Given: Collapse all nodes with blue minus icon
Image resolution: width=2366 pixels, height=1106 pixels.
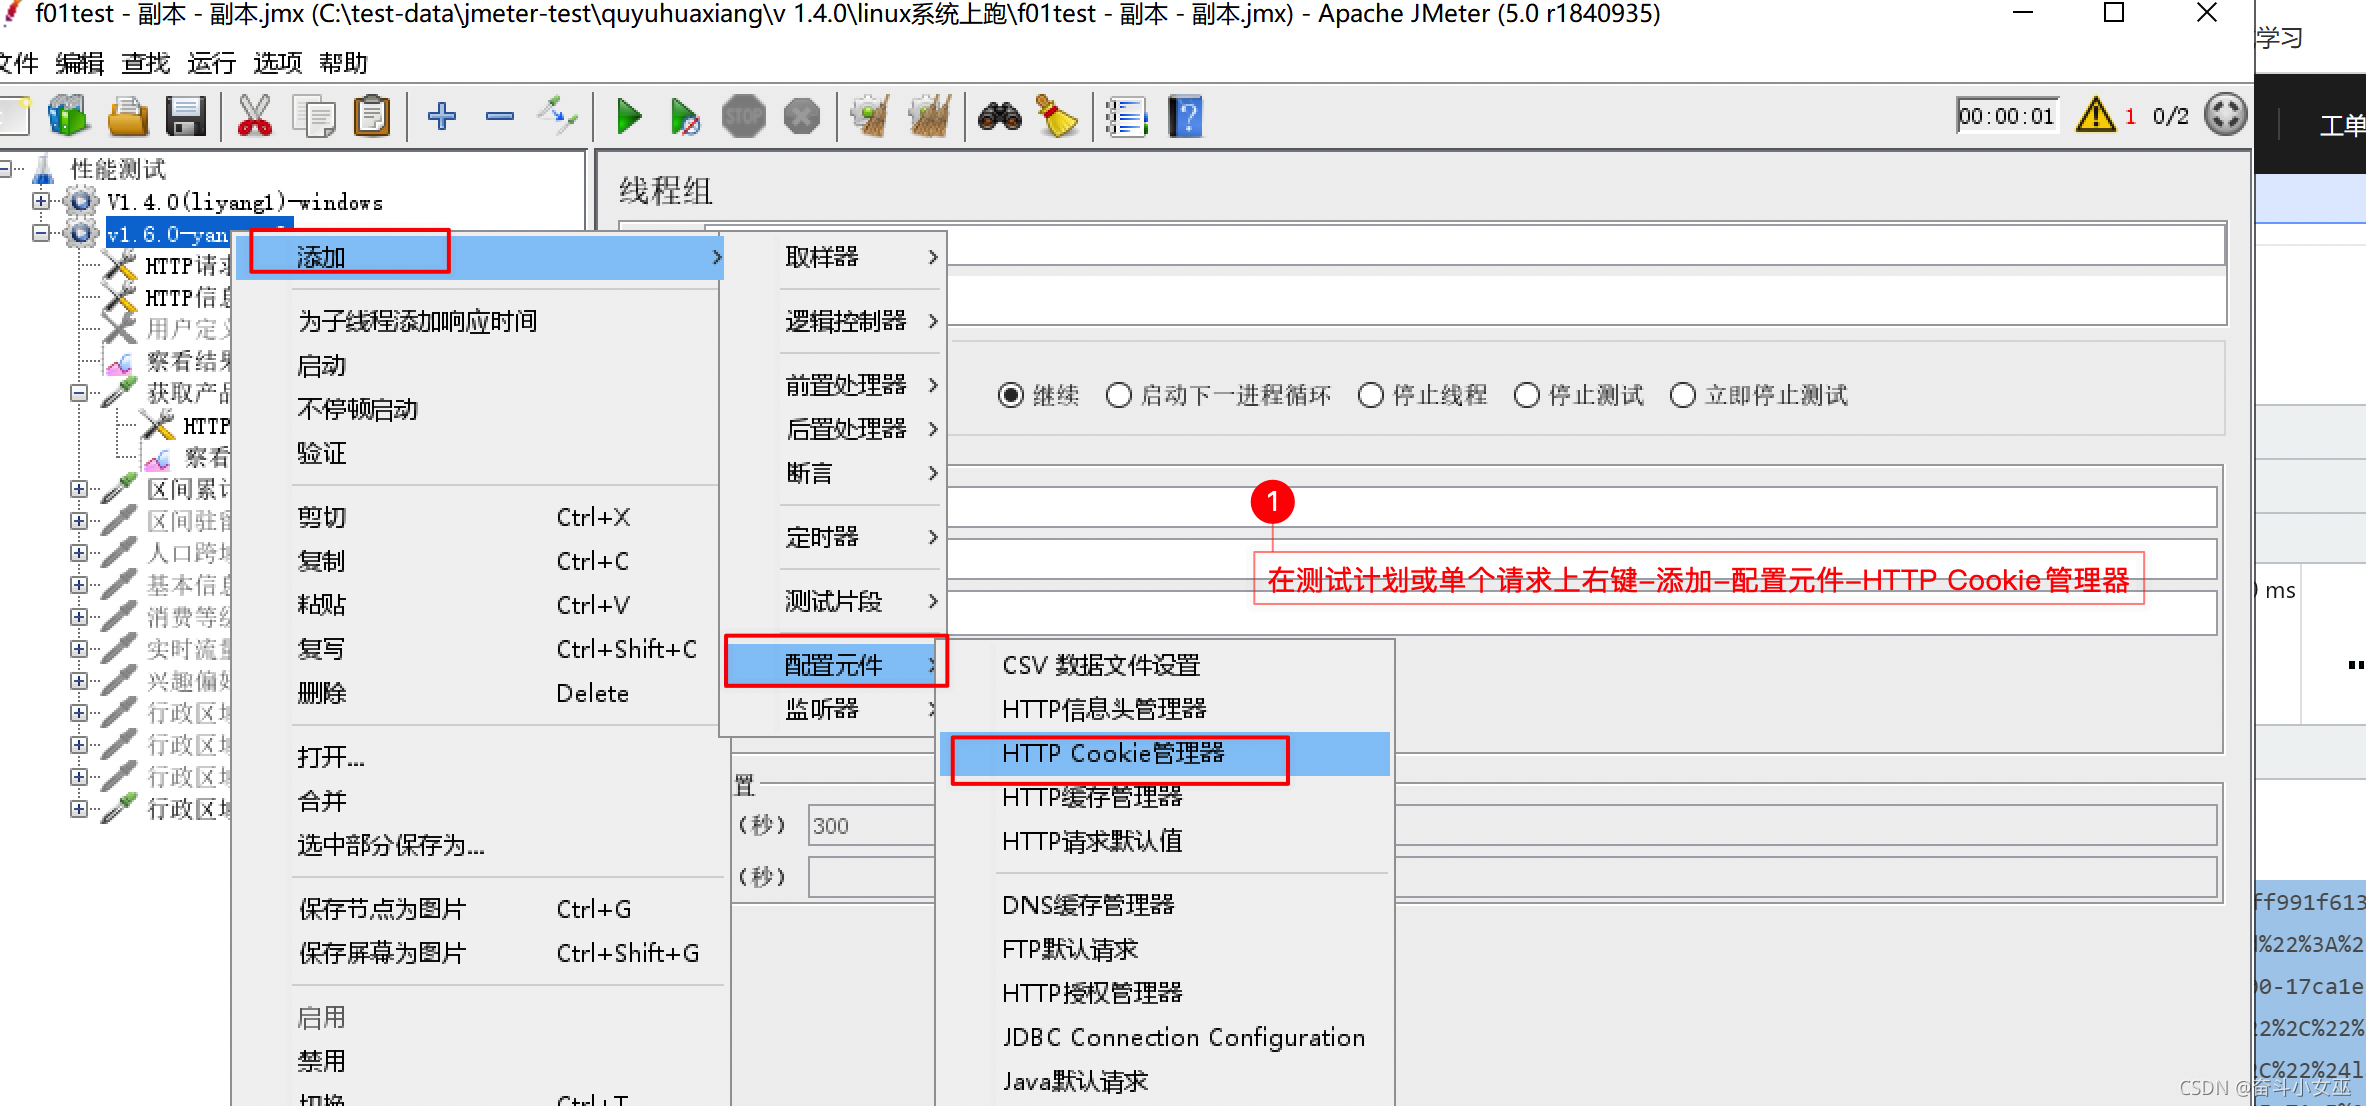Looking at the screenshot, I should pyautogui.click(x=499, y=116).
